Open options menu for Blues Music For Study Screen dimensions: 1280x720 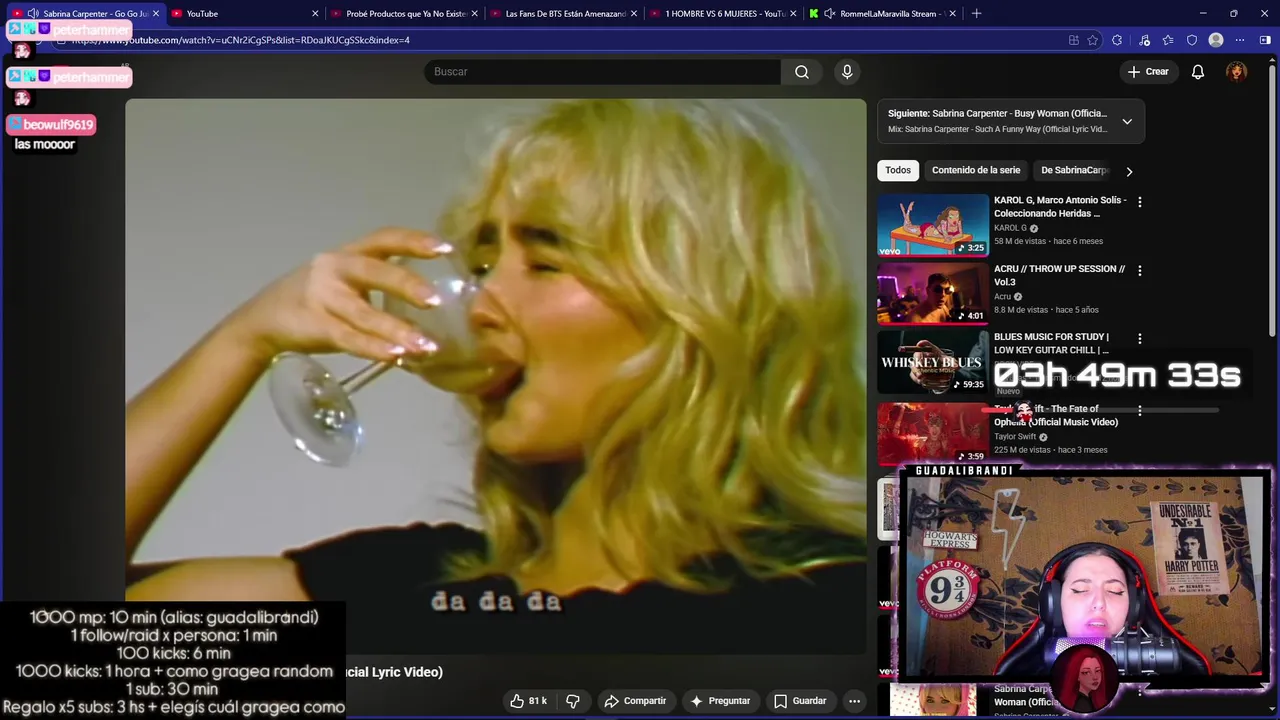pos(1139,339)
